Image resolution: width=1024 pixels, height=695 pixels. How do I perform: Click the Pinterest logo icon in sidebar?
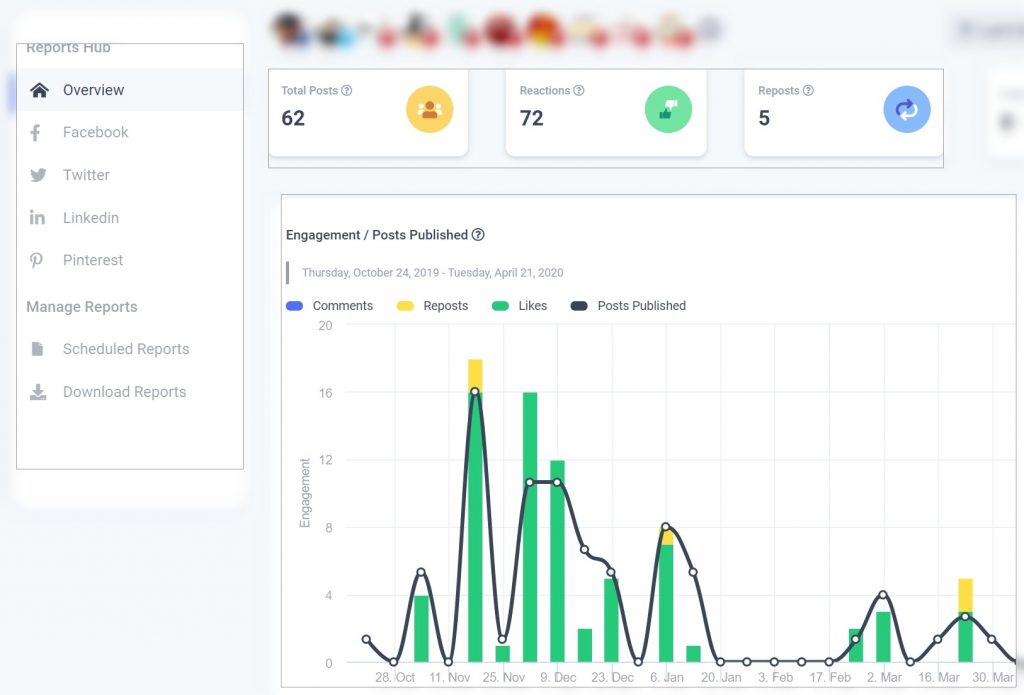click(37, 260)
